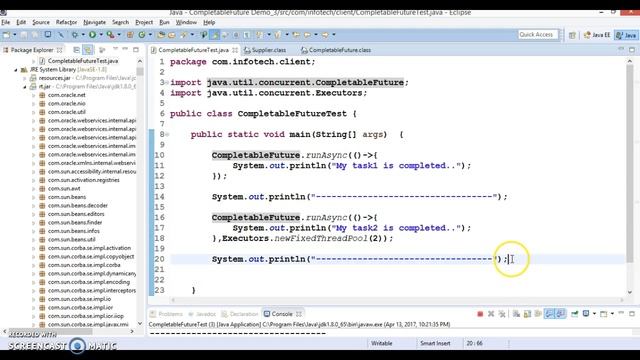The width and height of the screenshot is (640, 360).
Task: Click in the Quick Access field
Action: pos(538,35)
